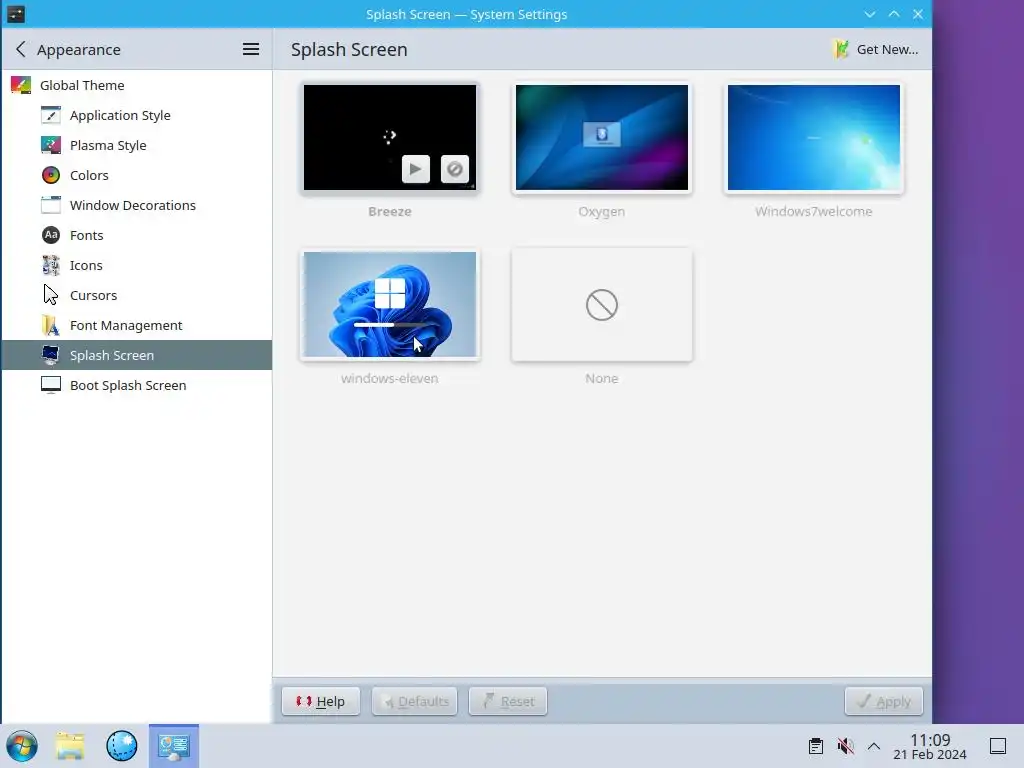This screenshot has width=1024, height=768.
Task: Click the Global Theme icon
Action: [x=21, y=85]
